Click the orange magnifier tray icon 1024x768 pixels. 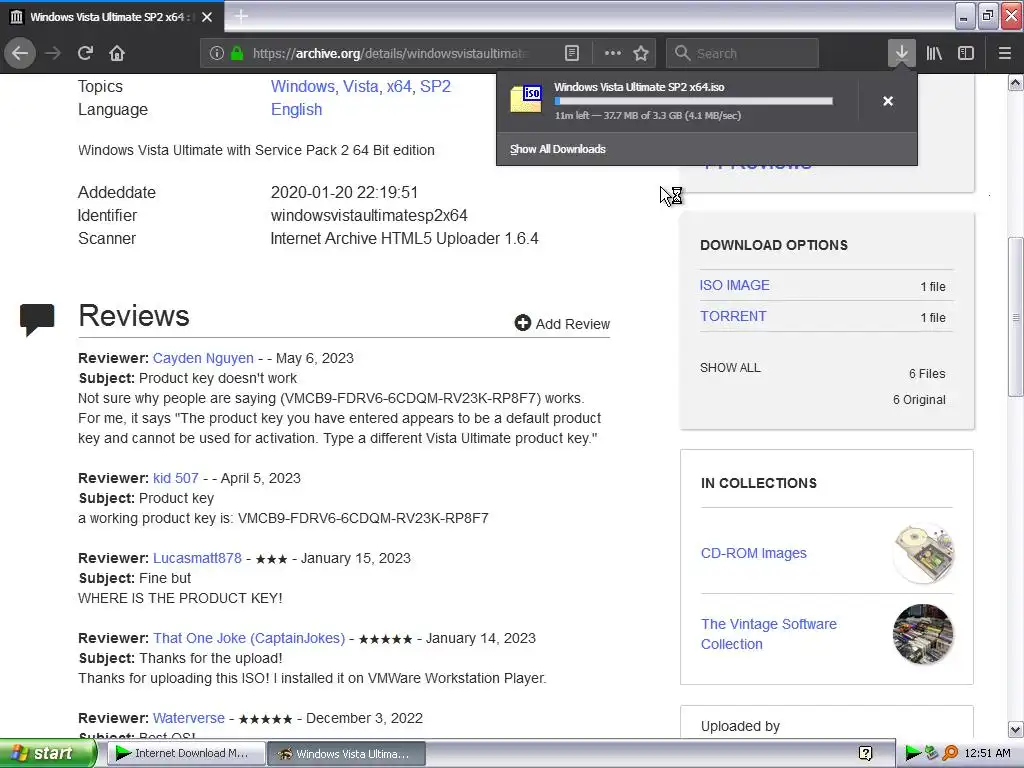[950, 754]
